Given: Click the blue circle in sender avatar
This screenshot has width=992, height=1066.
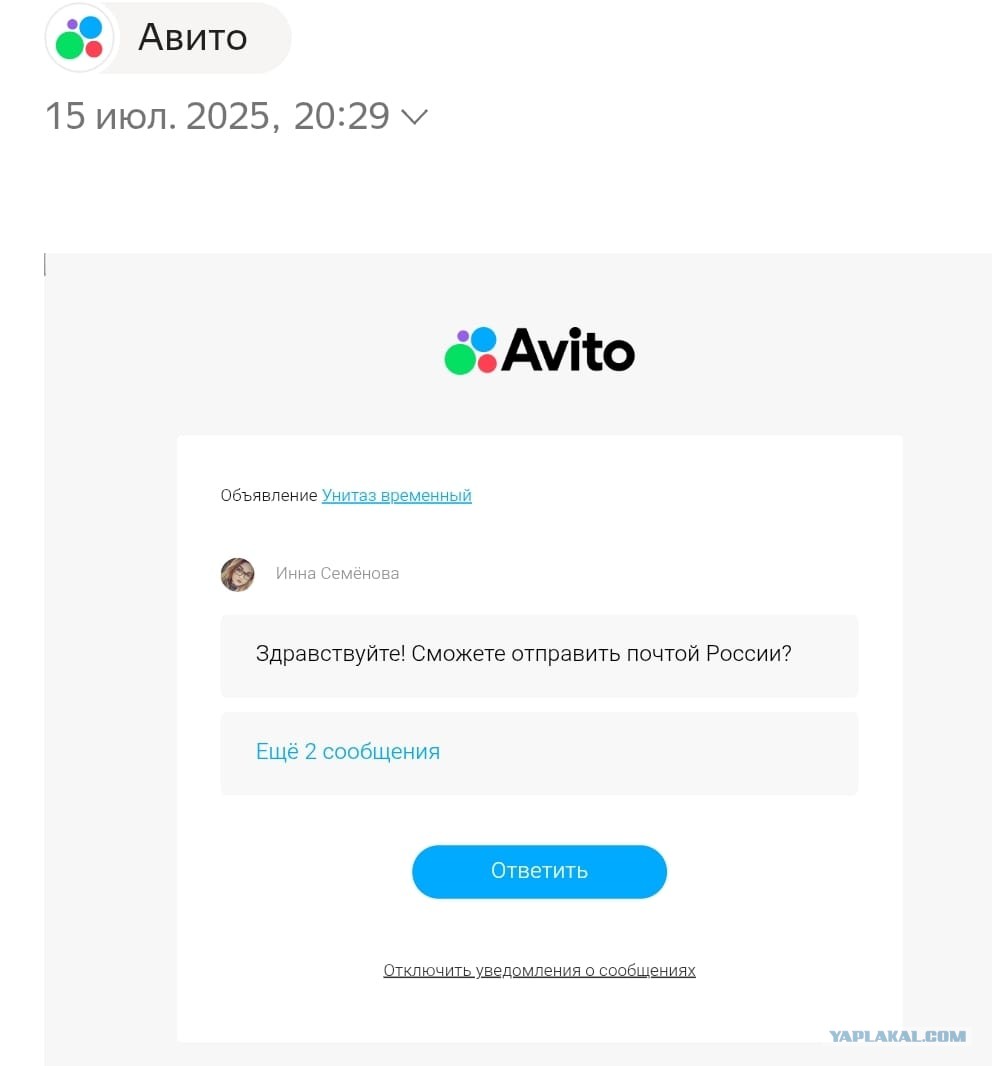Looking at the screenshot, I should click(x=90, y=29).
